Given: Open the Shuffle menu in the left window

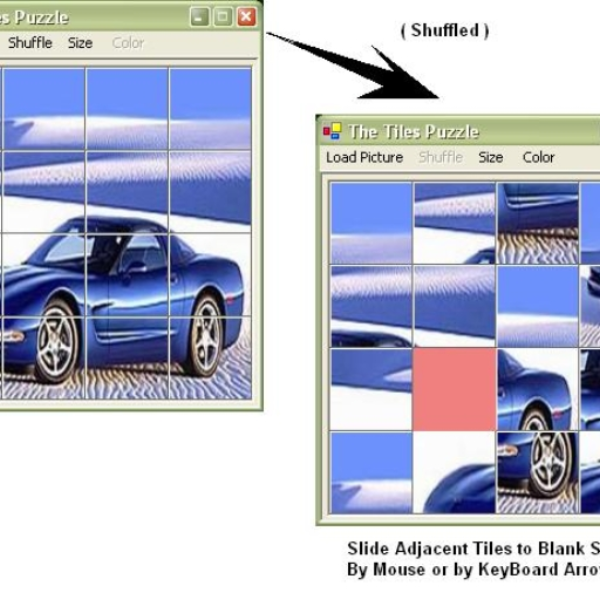Looking at the screenshot, I should [30, 43].
